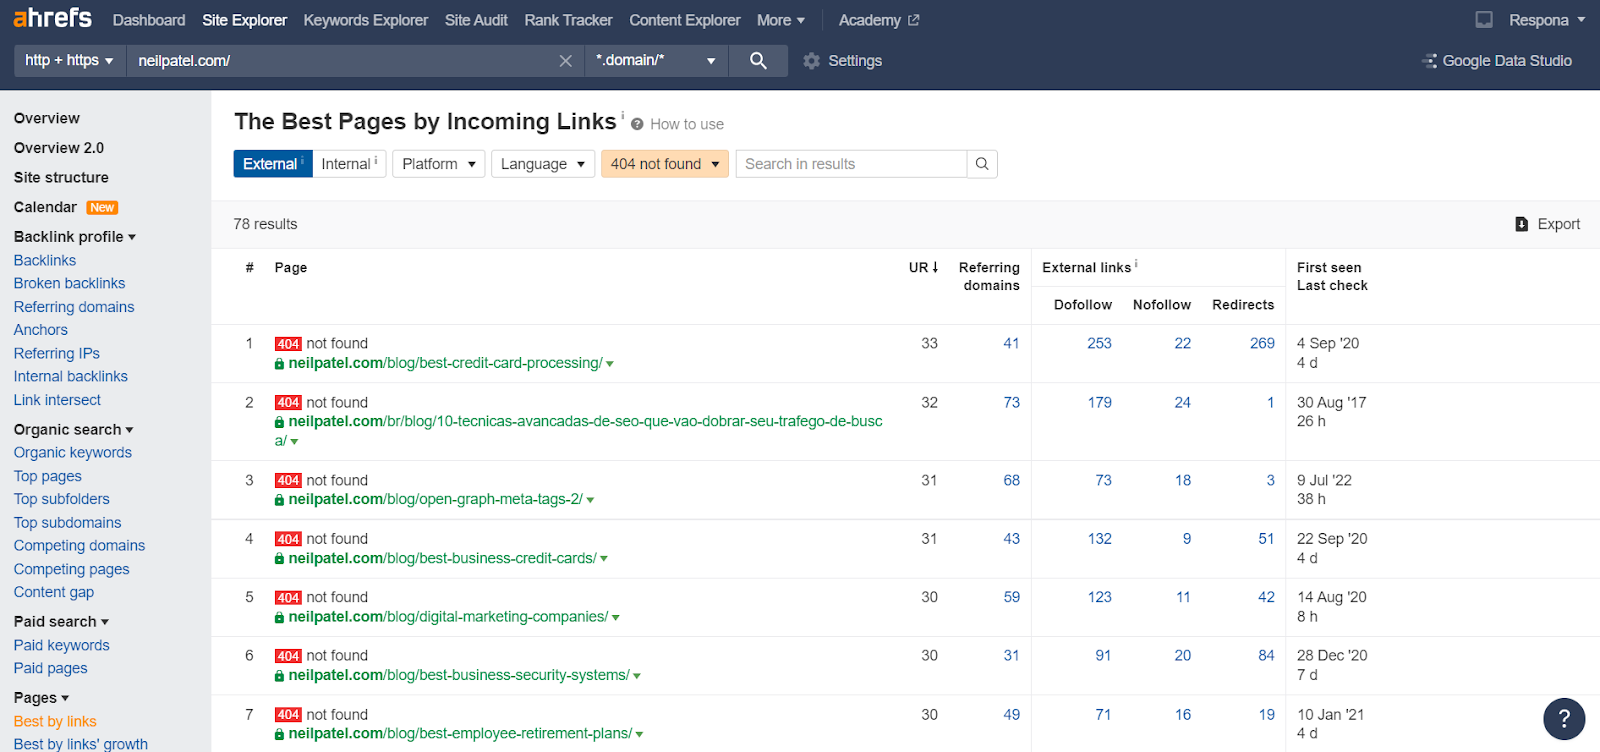The height and width of the screenshot is (752, 1600).
Task: Open Calendar with New badge
Action: (x=66, y=207)
